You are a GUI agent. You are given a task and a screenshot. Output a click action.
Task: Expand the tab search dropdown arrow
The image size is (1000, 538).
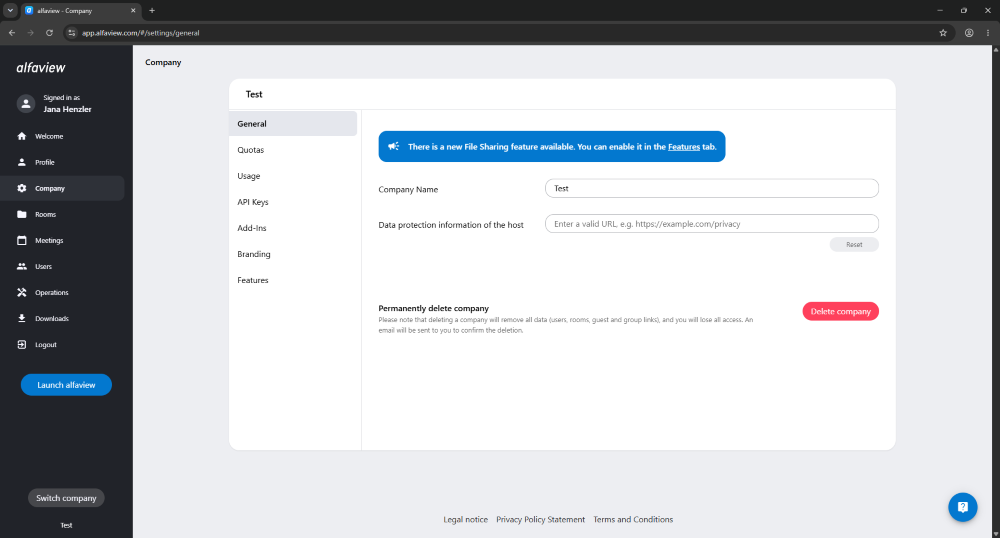click(x=10, y=10)
